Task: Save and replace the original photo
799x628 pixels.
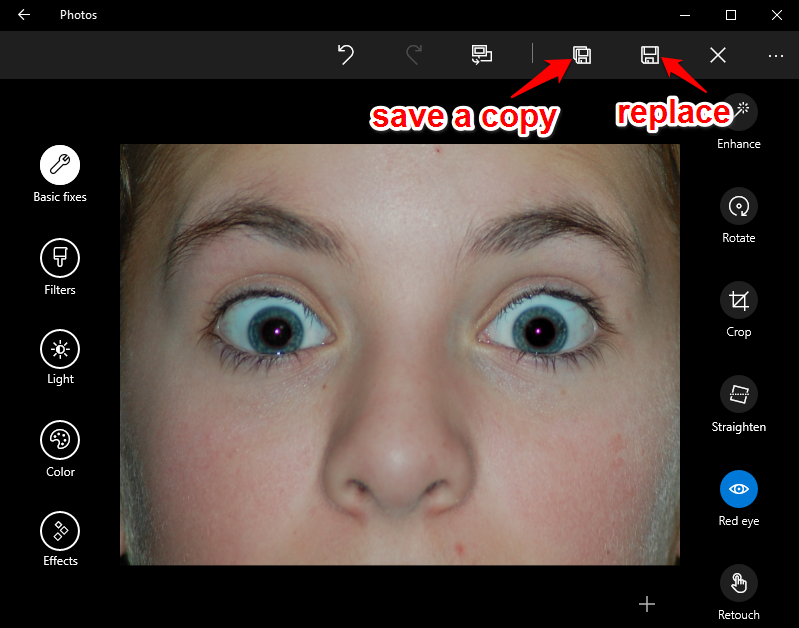Action: tap(650, 55)
